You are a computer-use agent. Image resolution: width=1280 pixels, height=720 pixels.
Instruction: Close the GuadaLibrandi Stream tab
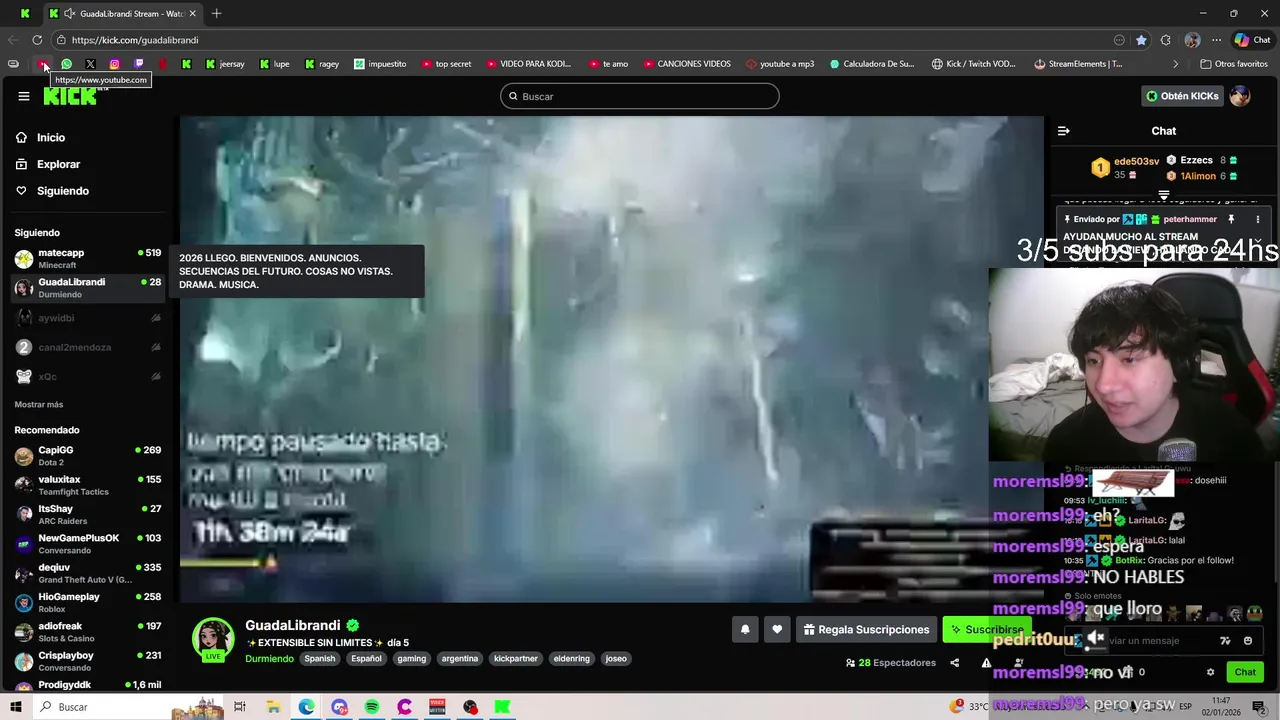[192, 13]
